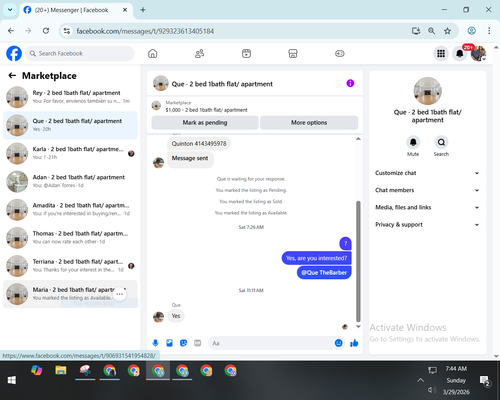Expand the Chat members section
This screenshot has height=400, width=500.
[427, 190]
